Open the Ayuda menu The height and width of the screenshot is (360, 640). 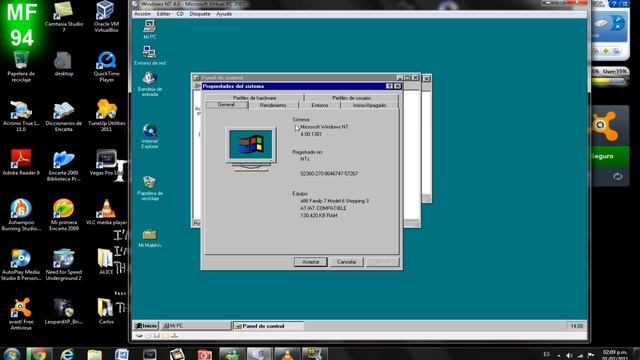tap(224, 14)
